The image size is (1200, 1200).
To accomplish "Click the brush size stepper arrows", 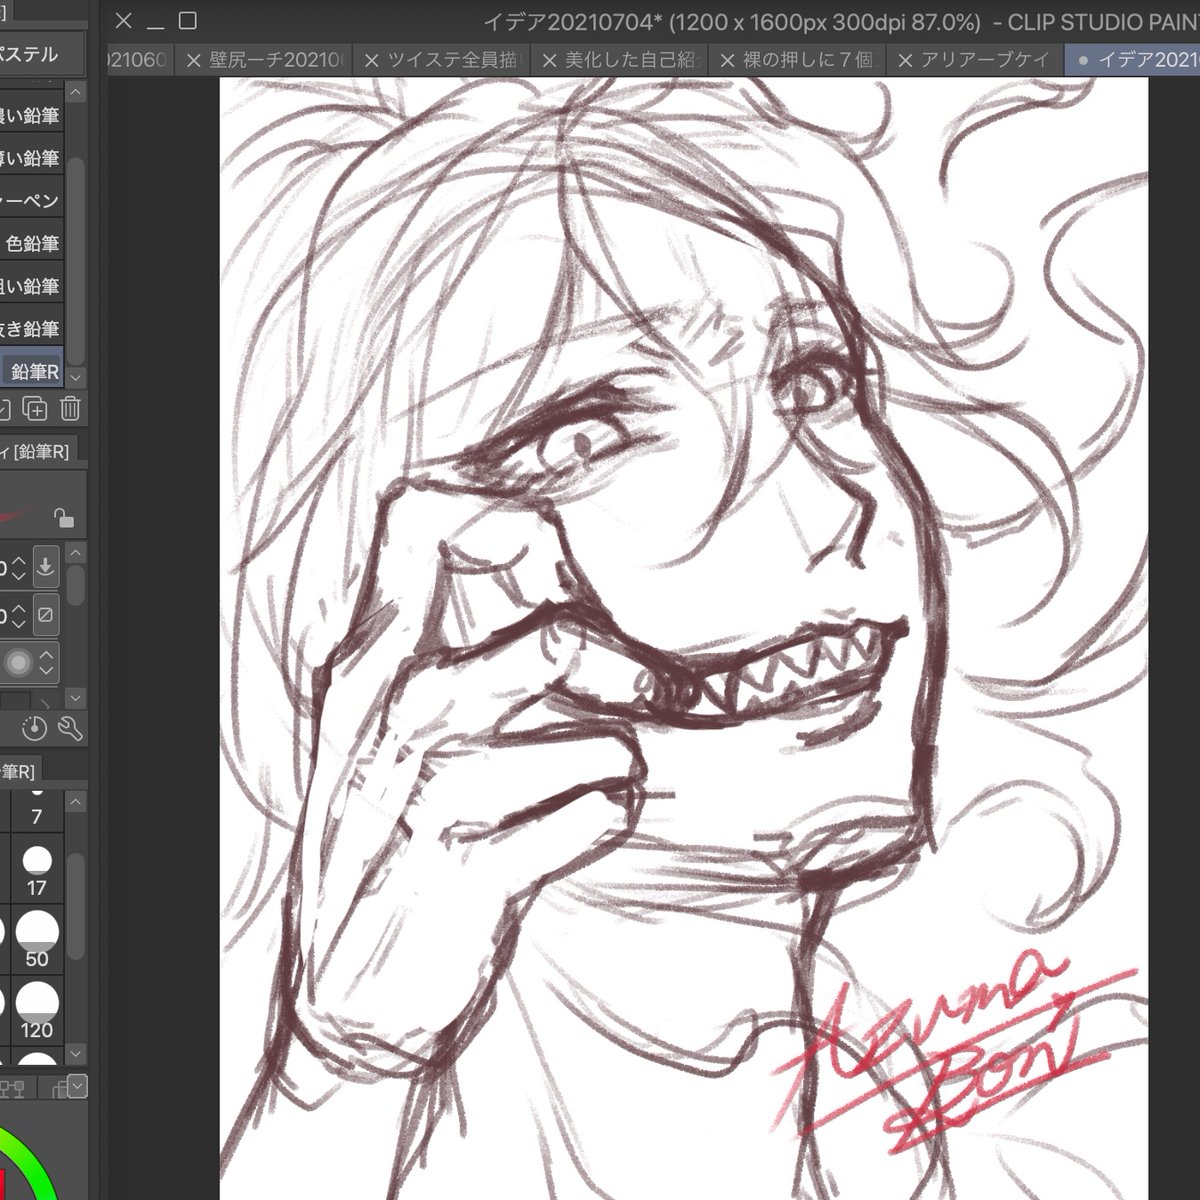I will 18,568.
